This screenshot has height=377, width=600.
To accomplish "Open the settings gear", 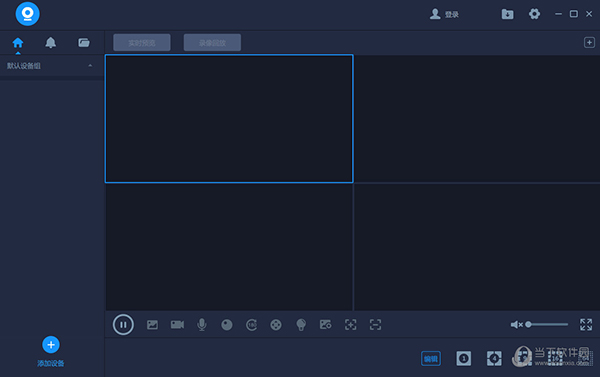I will [534, 14].
